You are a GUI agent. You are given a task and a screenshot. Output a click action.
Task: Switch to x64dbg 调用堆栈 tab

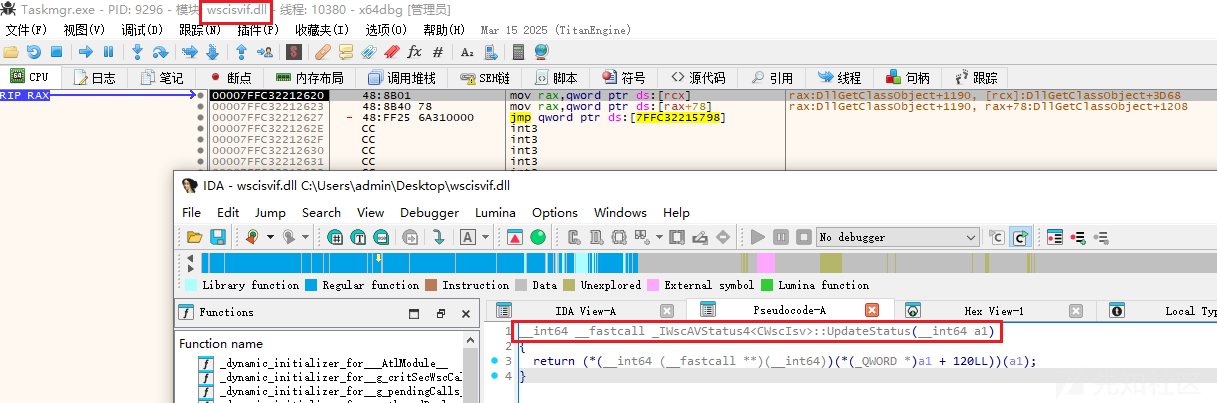point(401,77)
